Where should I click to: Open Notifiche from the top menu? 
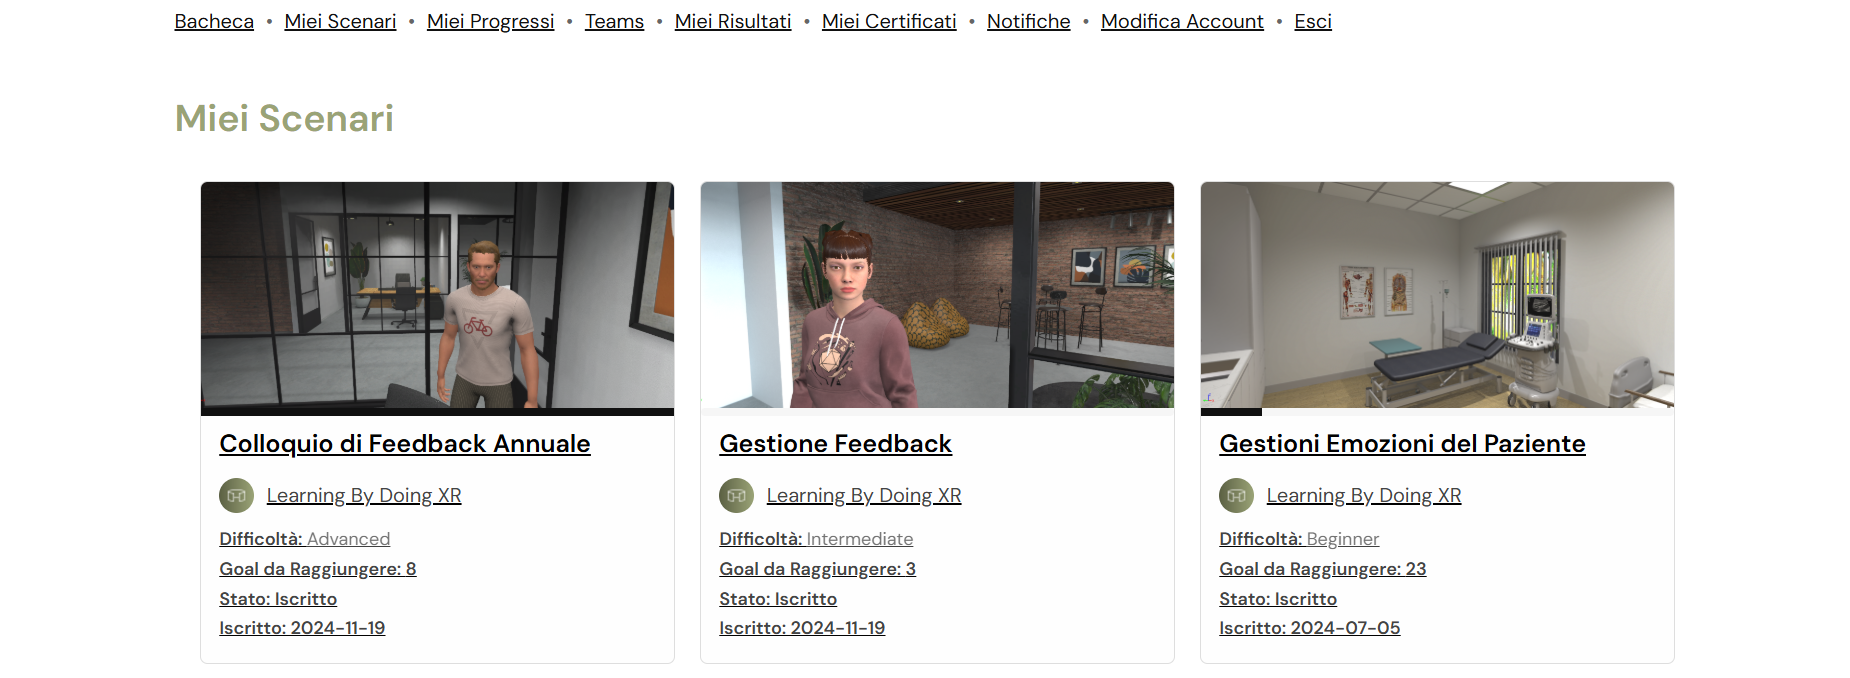pos(1028,21)
